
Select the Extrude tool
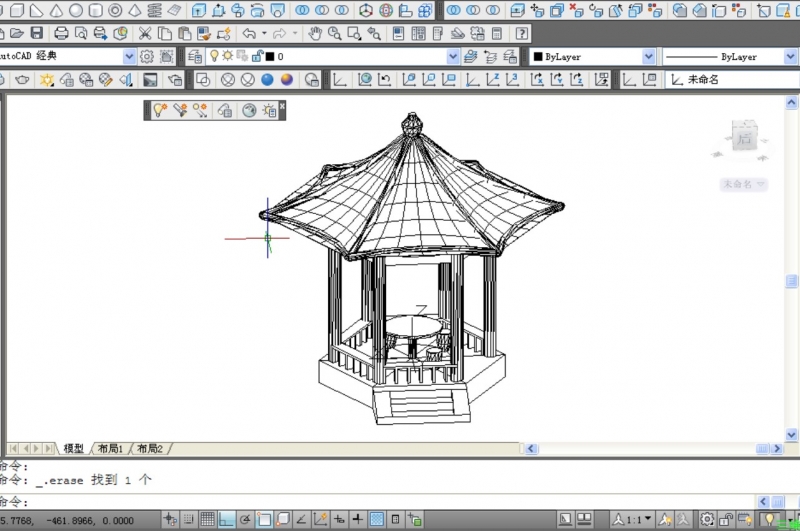click(x=198, y=10)
